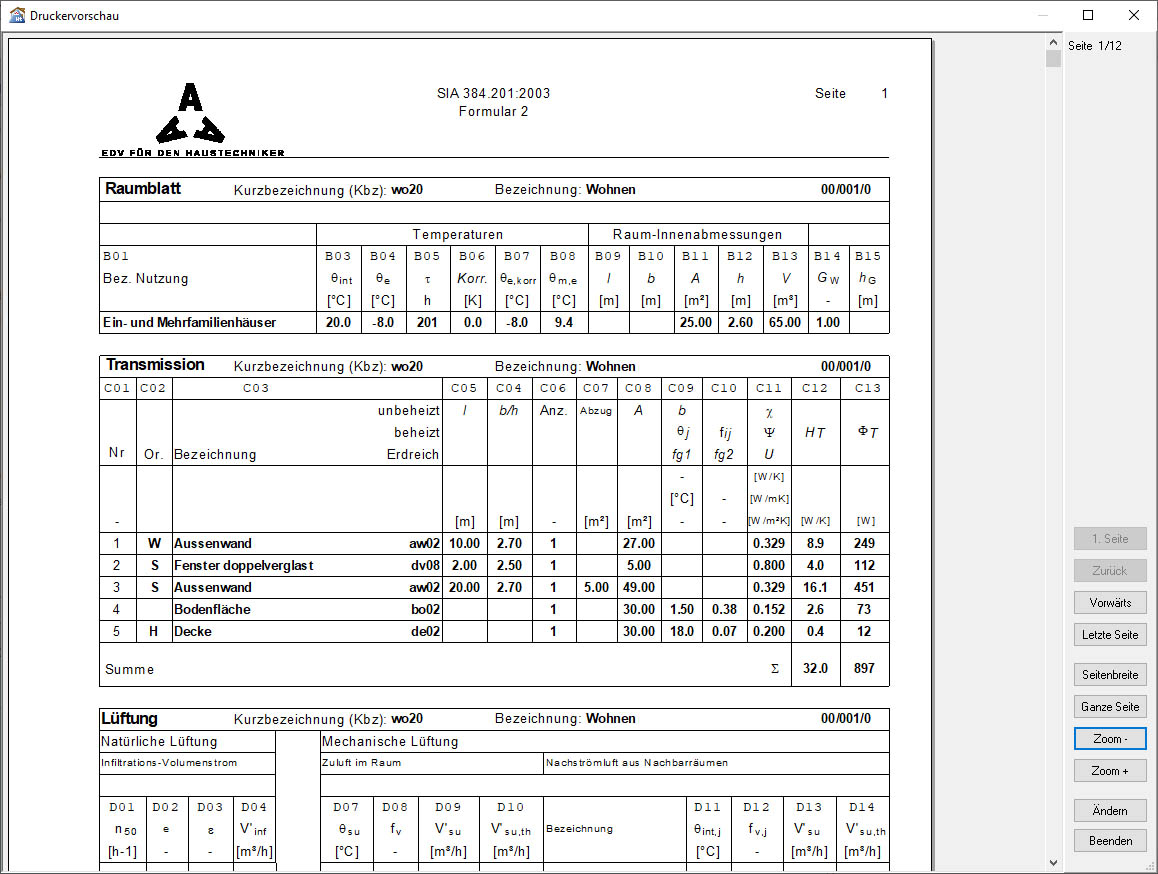Click the Zurück button
Screen dimensions: 1158x874
[x=1110, y=570]
